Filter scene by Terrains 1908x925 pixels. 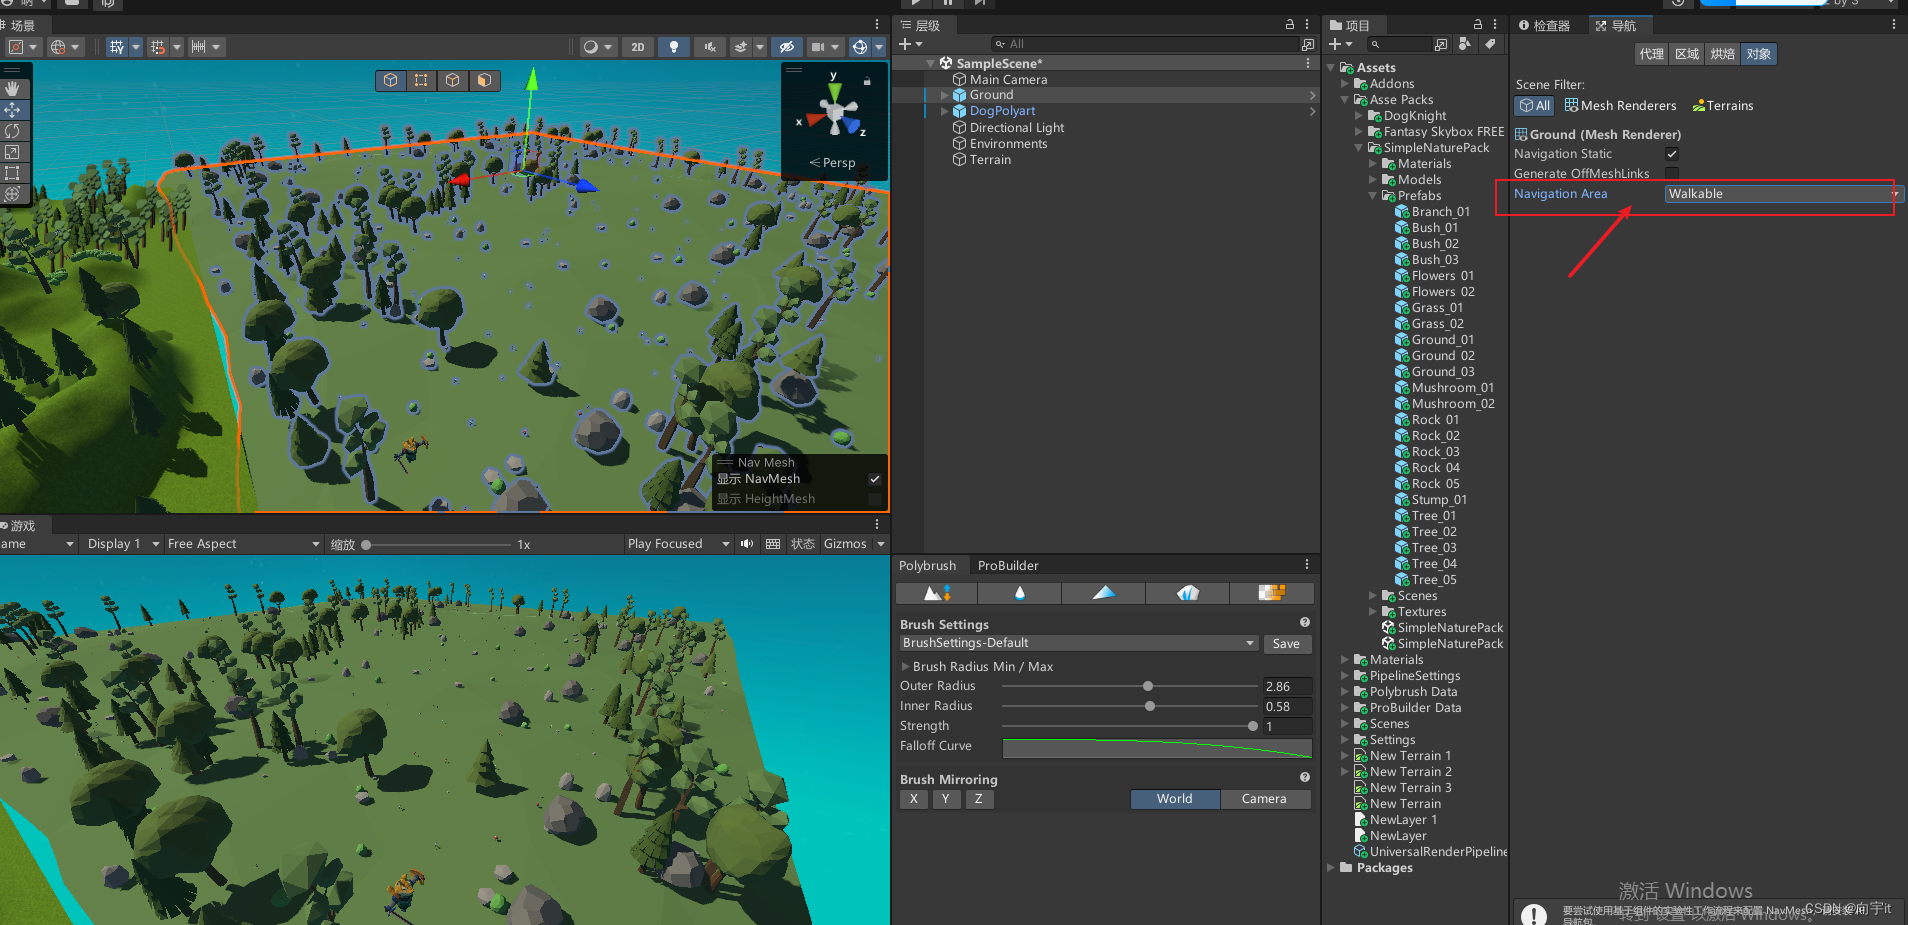[x=1723, y=105]
